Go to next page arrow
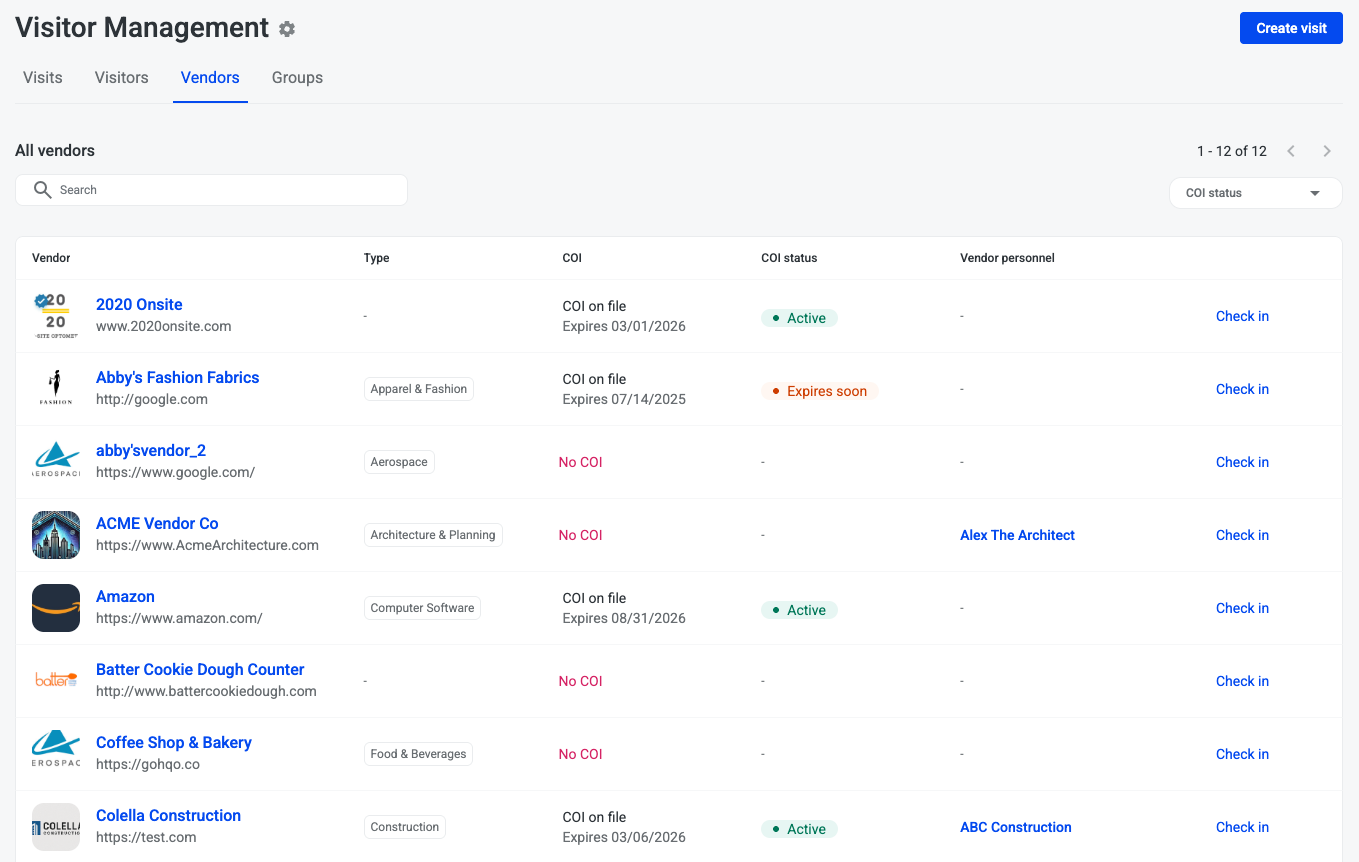 coord(1327,151)
